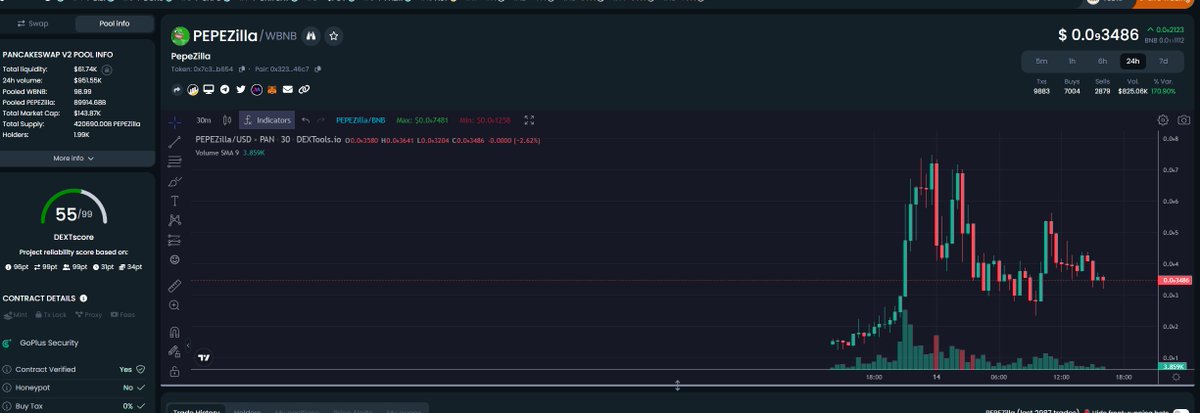Open the project website monitor icon
Viewport: 1200px width, 413px height.
point(209,89)
